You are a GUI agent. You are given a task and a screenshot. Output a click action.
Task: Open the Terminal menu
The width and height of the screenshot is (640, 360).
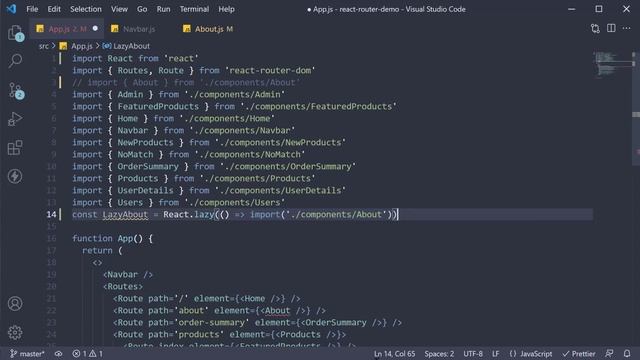coord(194,9)
